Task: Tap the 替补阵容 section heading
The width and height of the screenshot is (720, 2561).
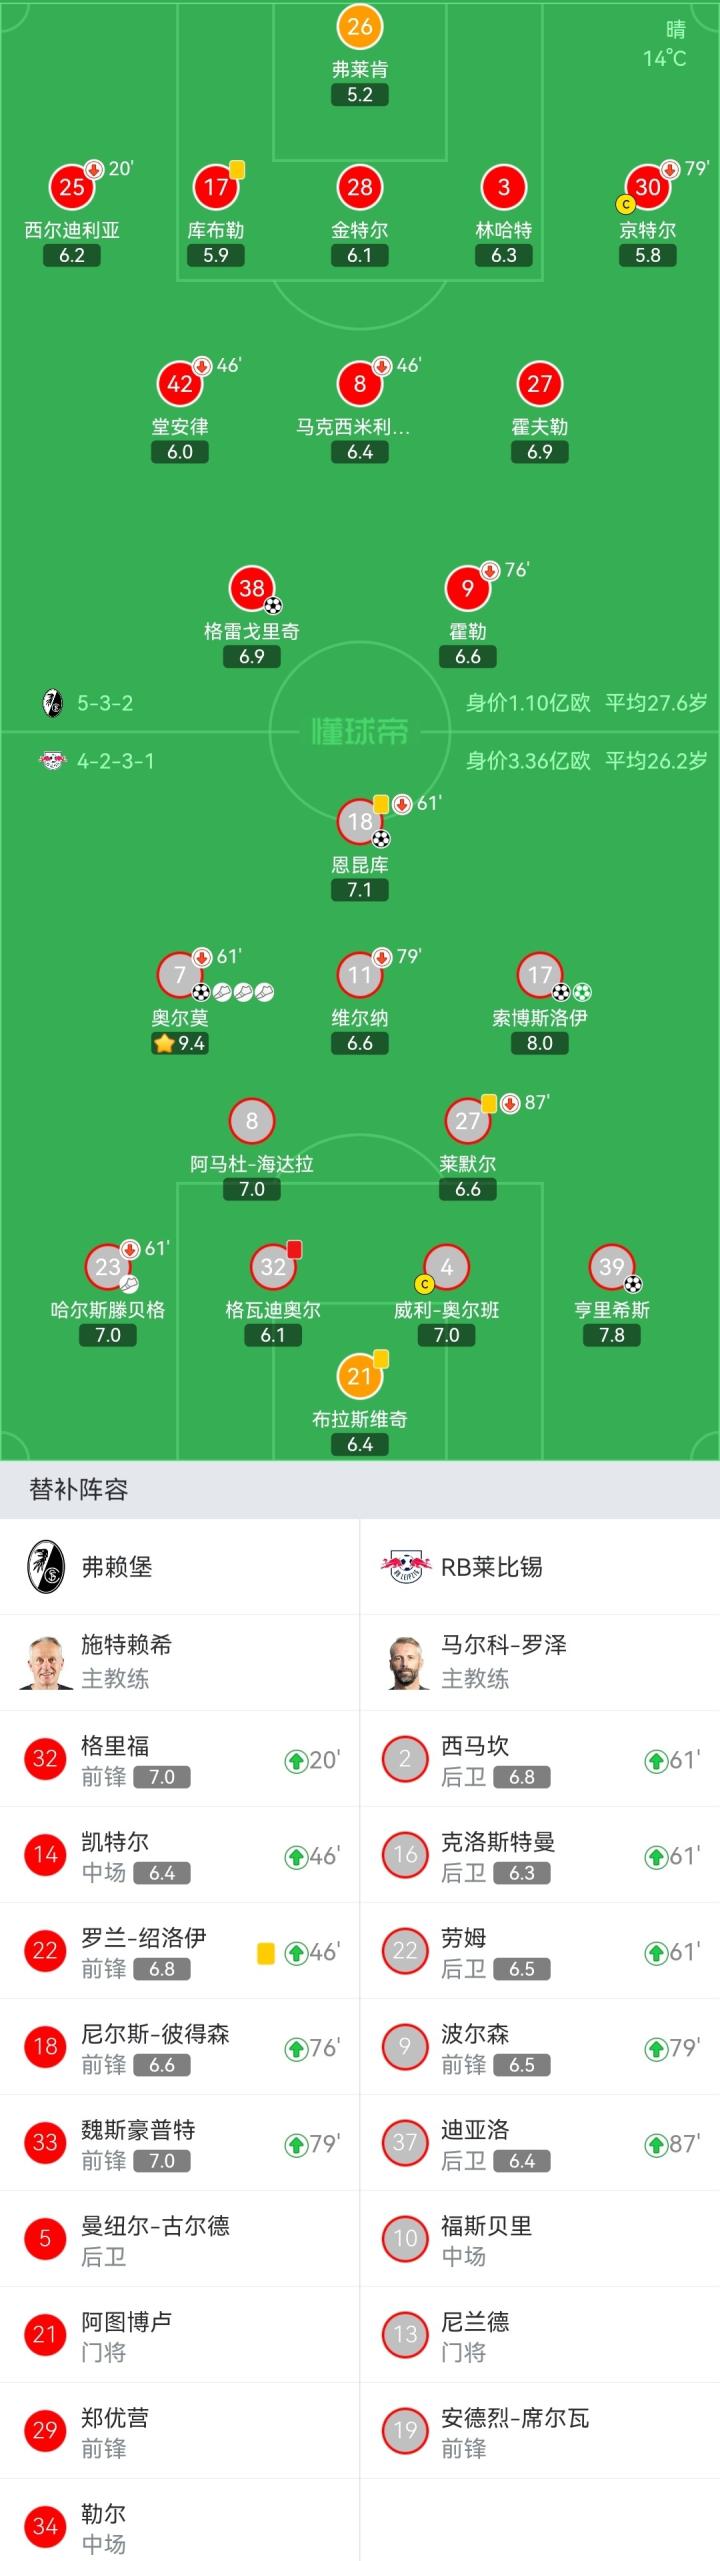Action: [x=79, y=1490]
